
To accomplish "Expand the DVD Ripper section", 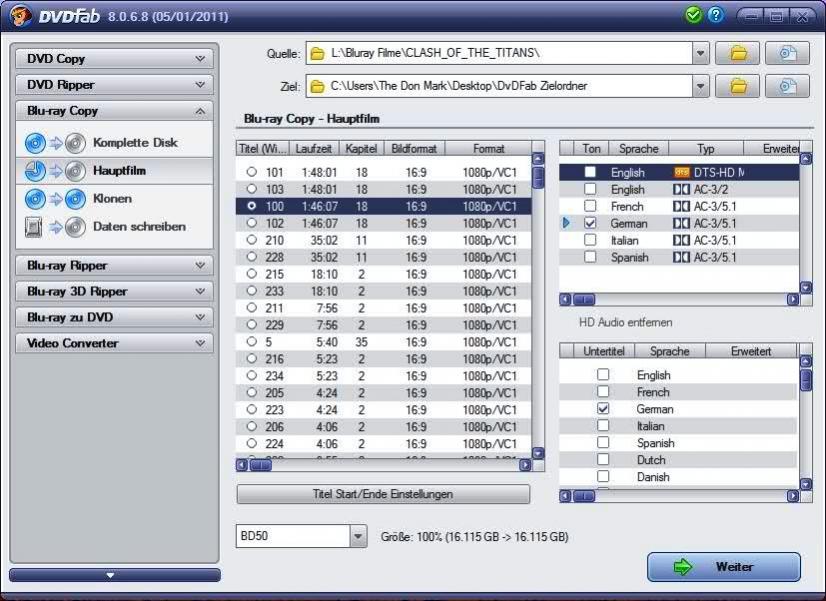I will (114, 84).
